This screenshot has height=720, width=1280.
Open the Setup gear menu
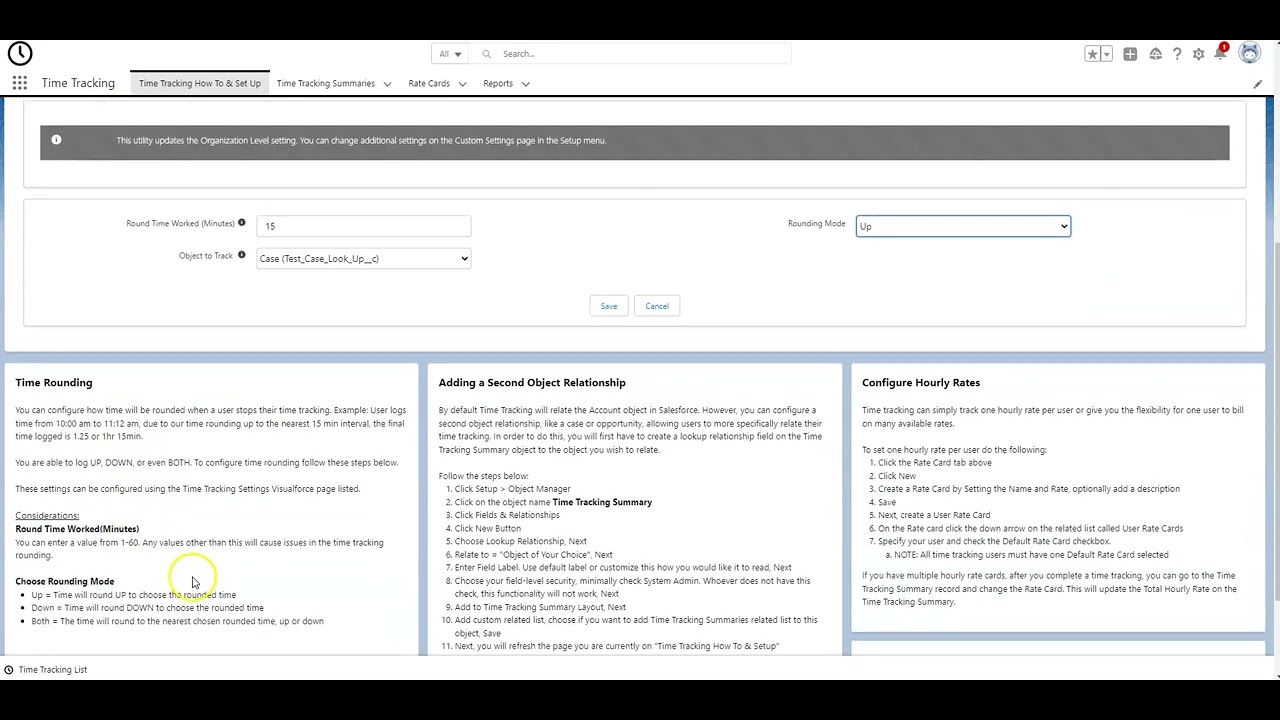pyautogui.click(x=1198, y=54)
